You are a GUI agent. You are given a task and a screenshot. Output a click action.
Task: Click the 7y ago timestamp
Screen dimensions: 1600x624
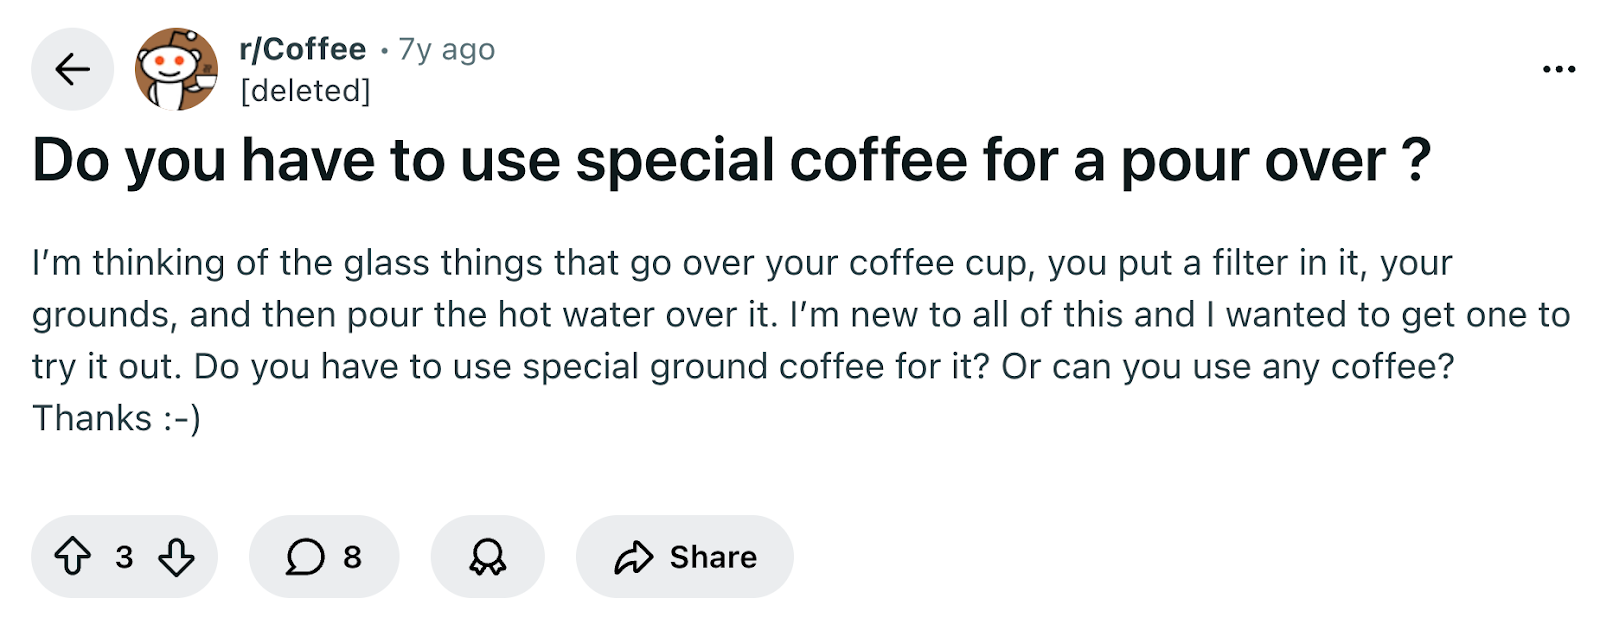coord(446,48)
